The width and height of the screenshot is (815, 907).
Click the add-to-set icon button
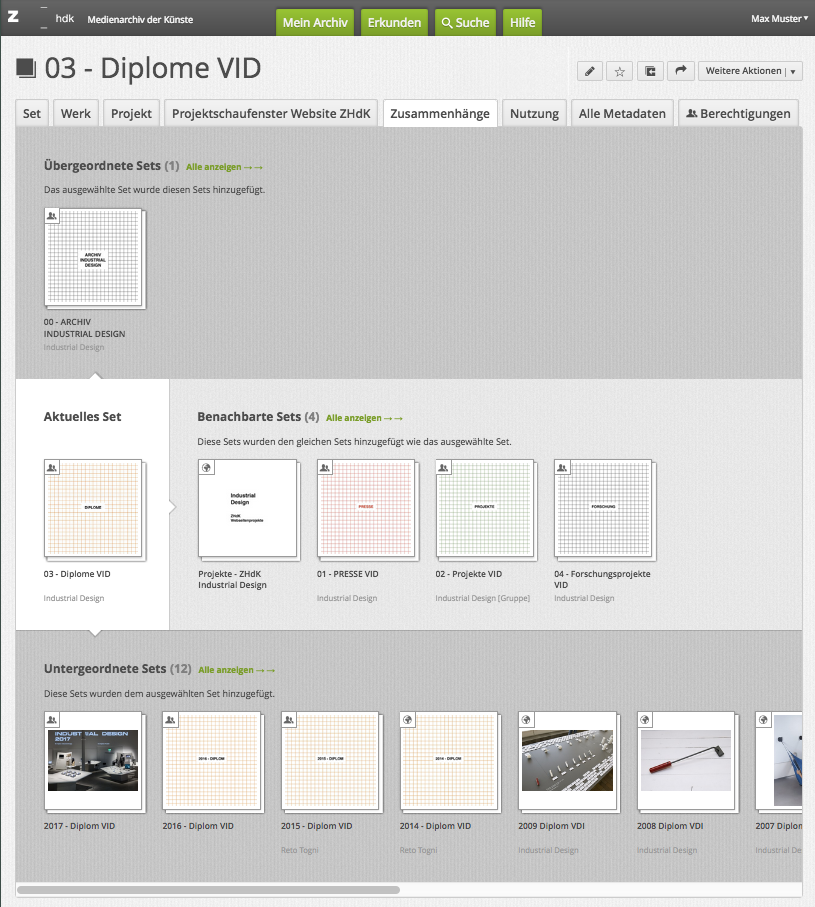[650, 71]
